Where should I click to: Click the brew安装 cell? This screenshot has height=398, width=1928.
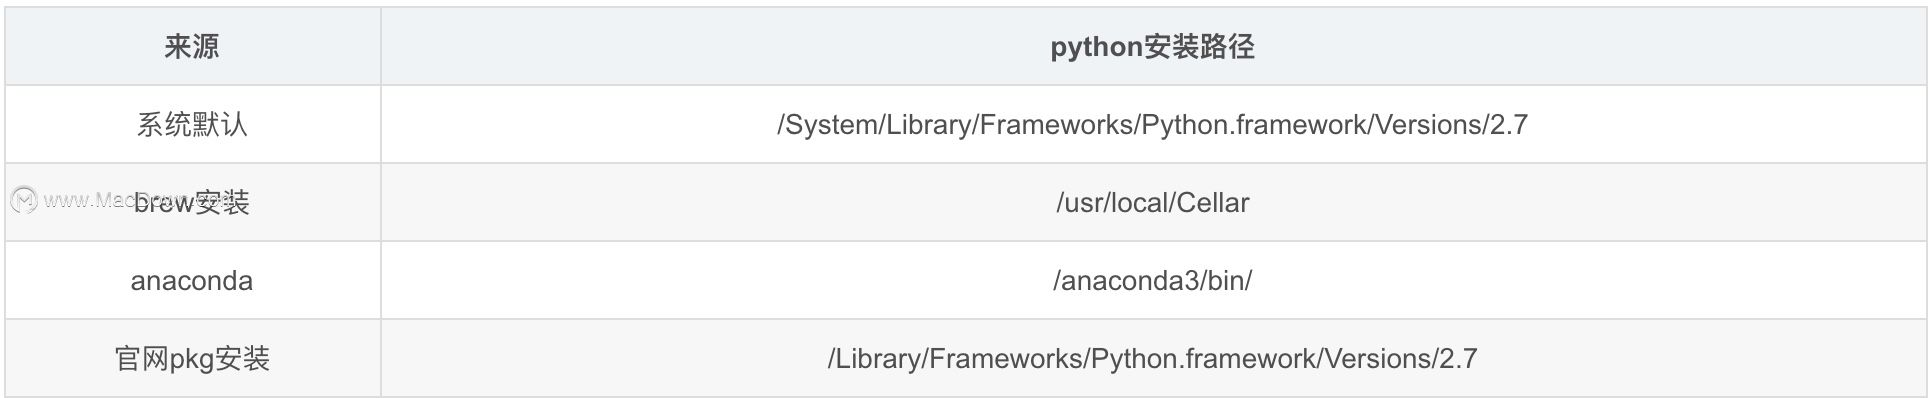click(191, 203)
